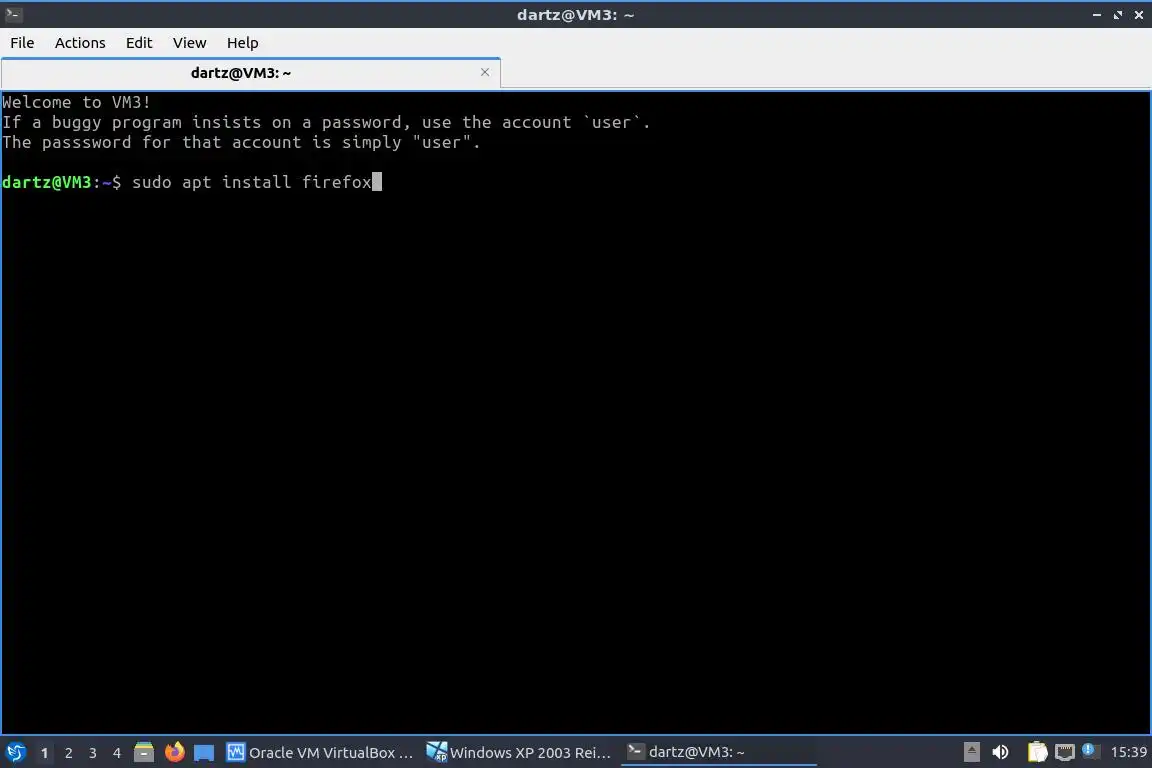The width and height of the screenshot is (1152, 768).
Task: Switch to workspace 1
Action: coord(44,753)
